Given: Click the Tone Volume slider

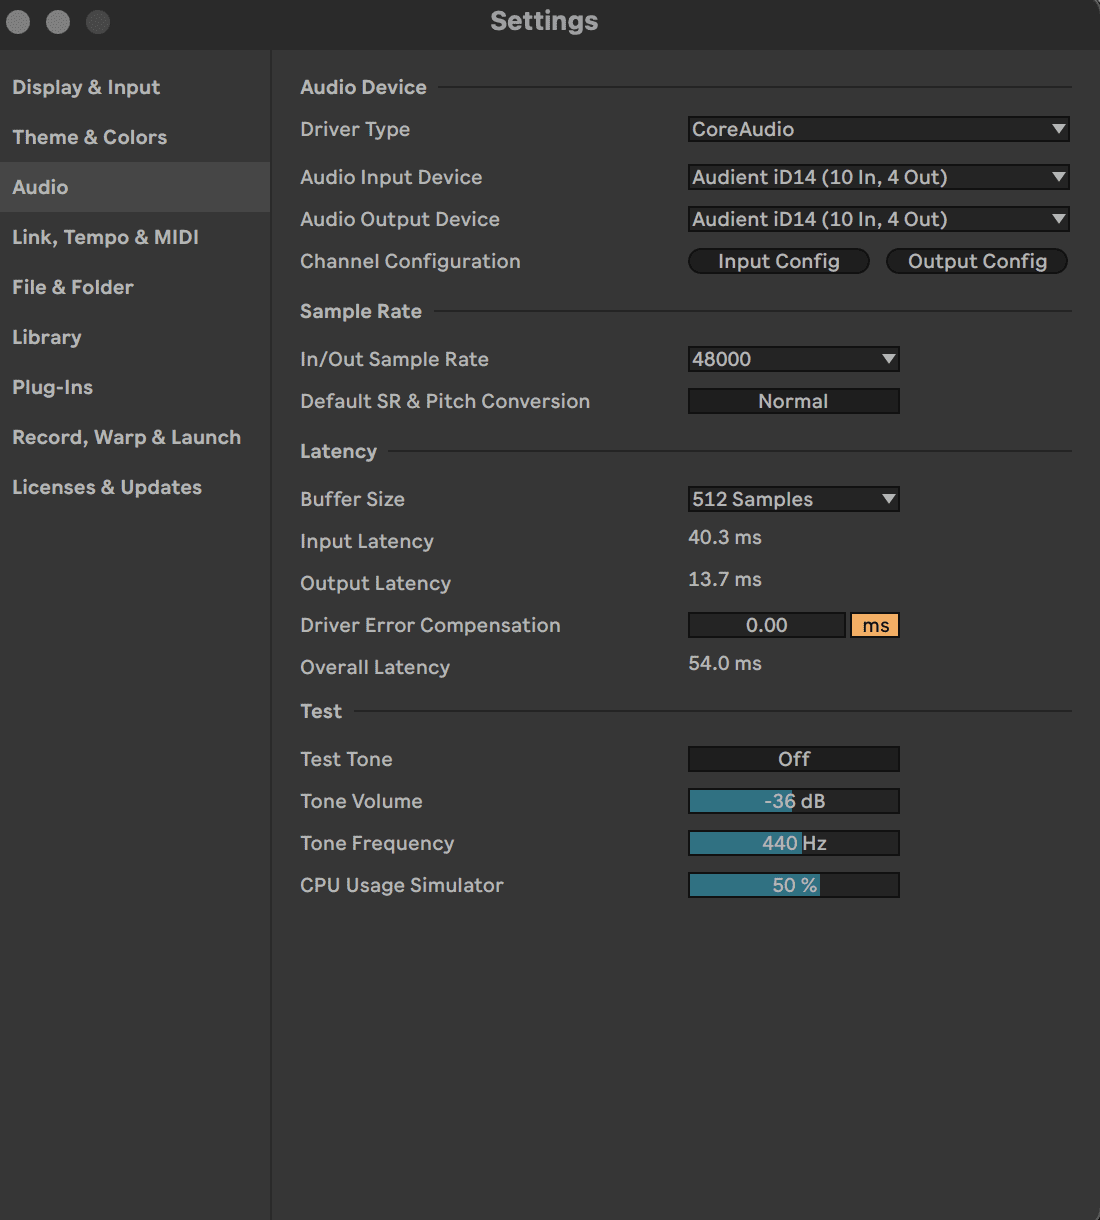Looking at the screenshot, I should pyautogui.click(x=793, y=801).
